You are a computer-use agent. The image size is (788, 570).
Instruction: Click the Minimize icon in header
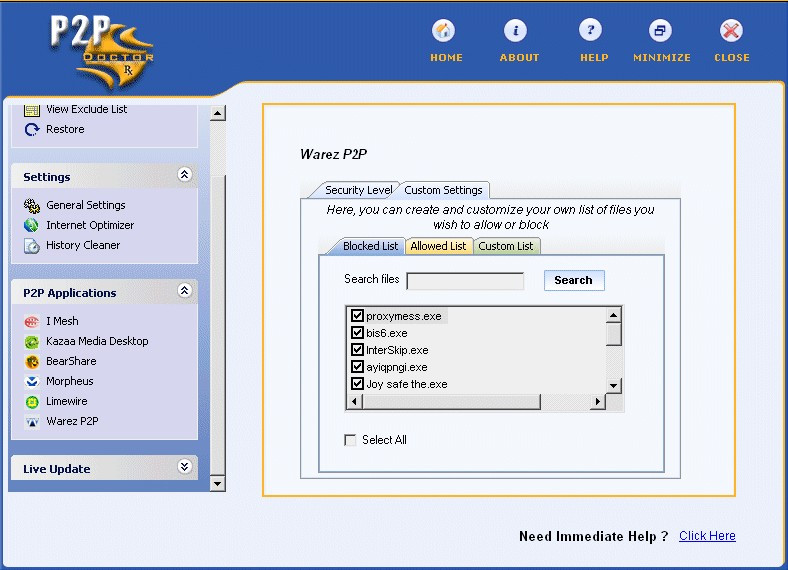coord(660,30)
